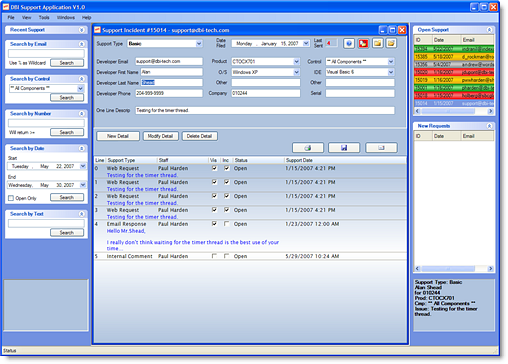Click the printer icon button
Viewport: 508px width, 364px height.
click(x=308, y=148)
